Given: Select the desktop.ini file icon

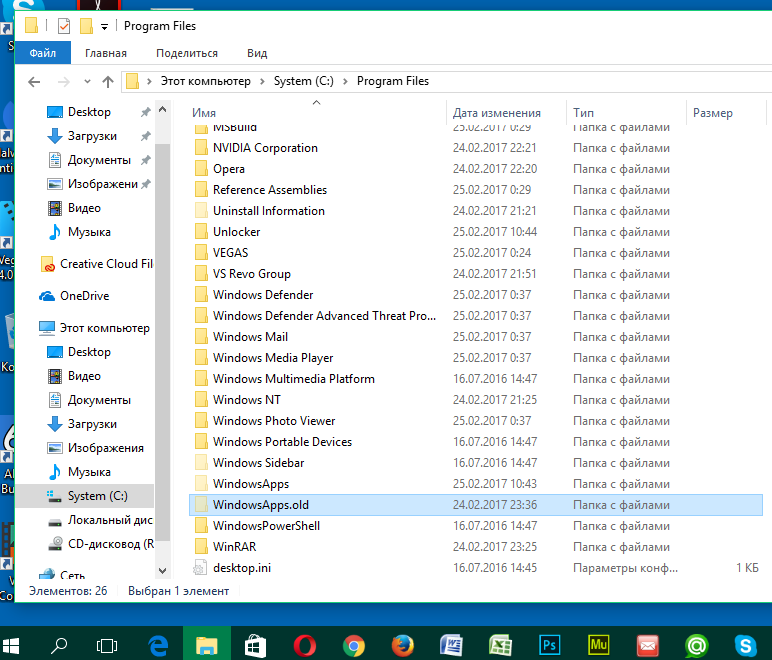Looking at the screenshot, I should [x=200, y=568].
